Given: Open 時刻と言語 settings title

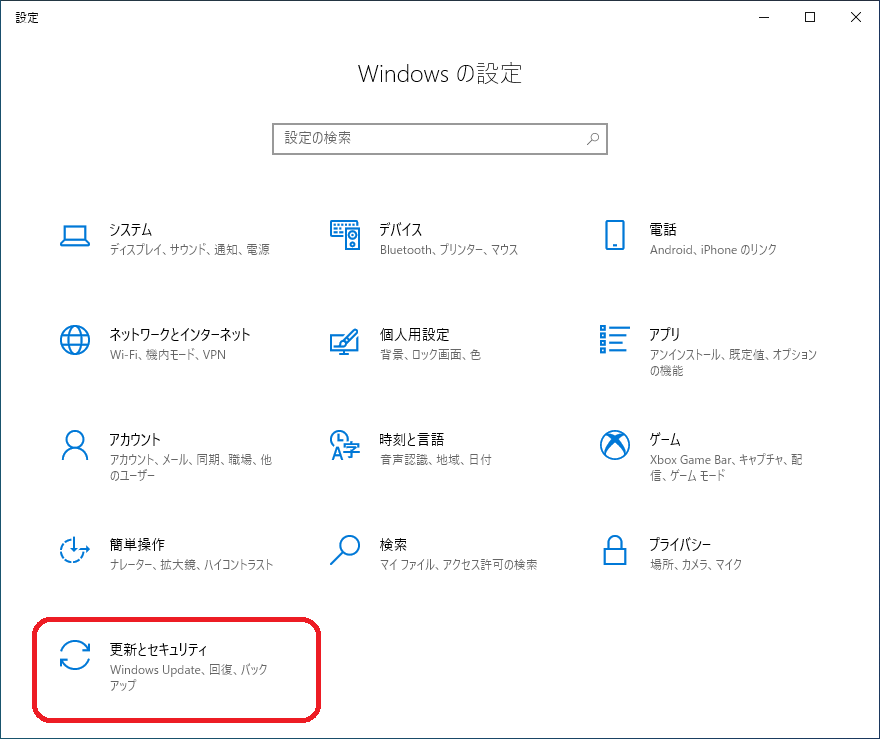Looking at the screenshot, I should [x=411, y=439].
